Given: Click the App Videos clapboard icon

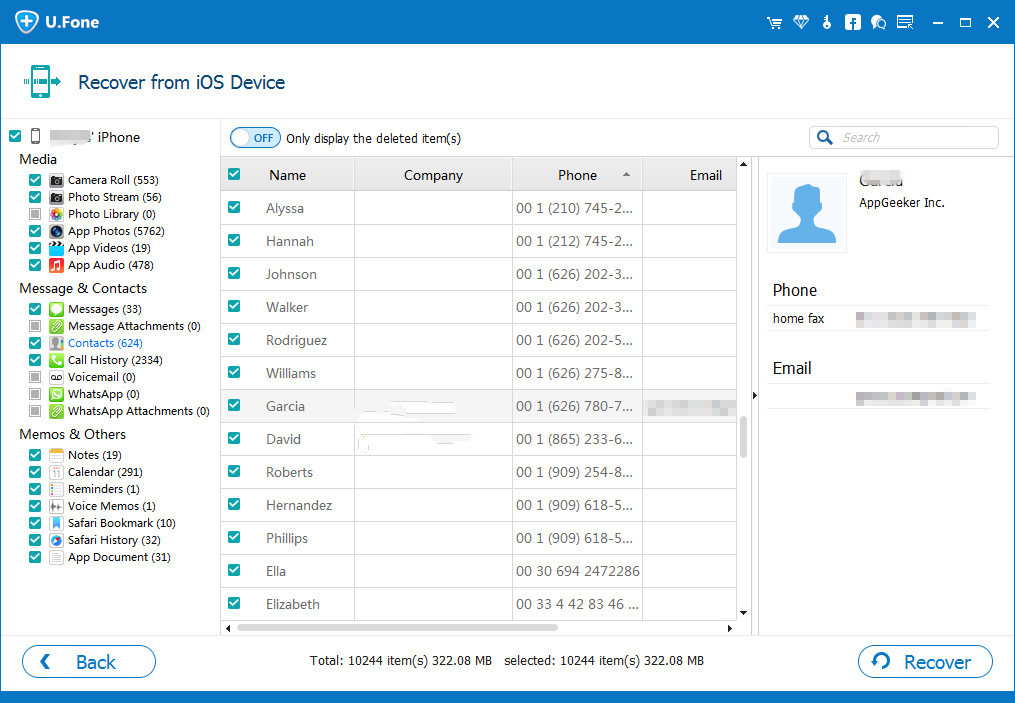Looking at the screenshot, I should pos(56,248).
